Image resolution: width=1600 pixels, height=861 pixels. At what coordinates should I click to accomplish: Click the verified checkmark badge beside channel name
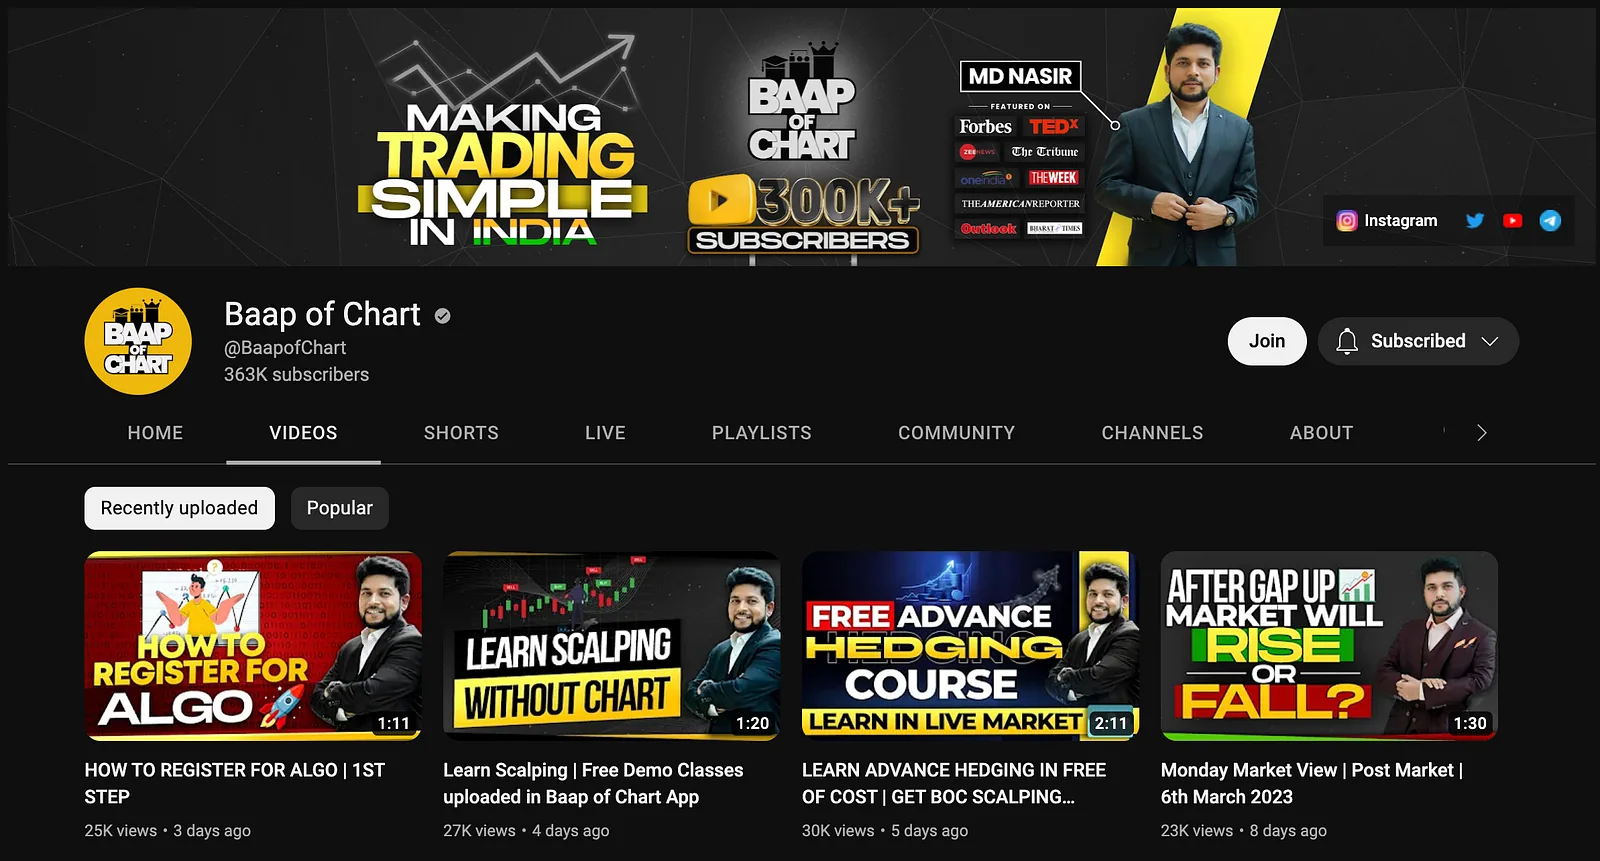[442, 316]
